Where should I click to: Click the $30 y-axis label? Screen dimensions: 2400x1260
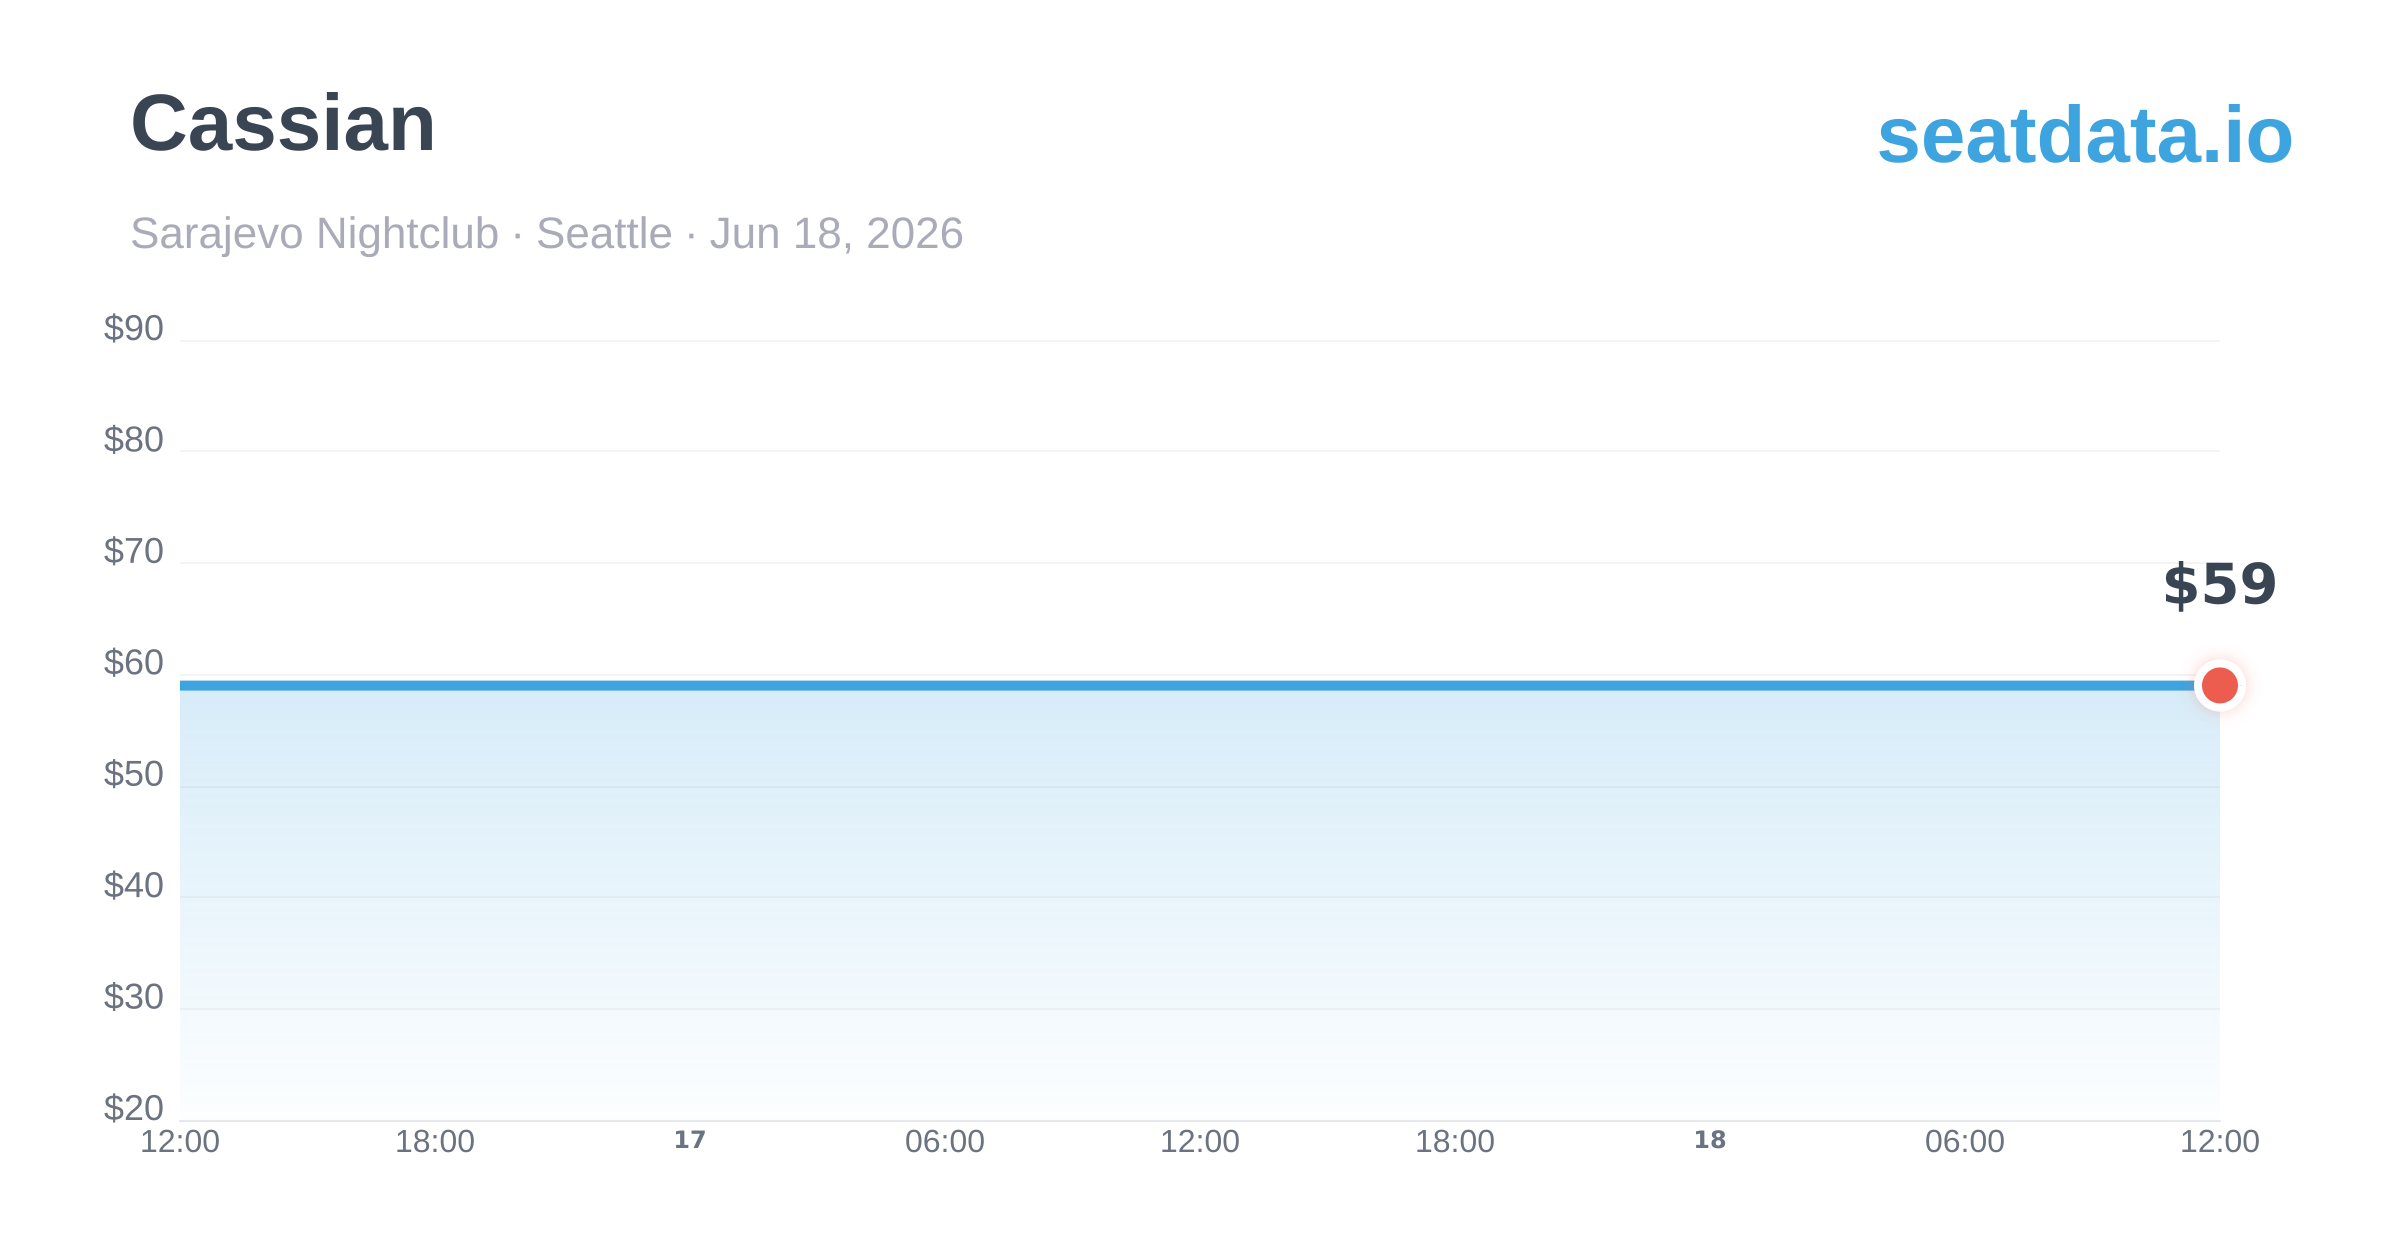[x=134, y=997]
